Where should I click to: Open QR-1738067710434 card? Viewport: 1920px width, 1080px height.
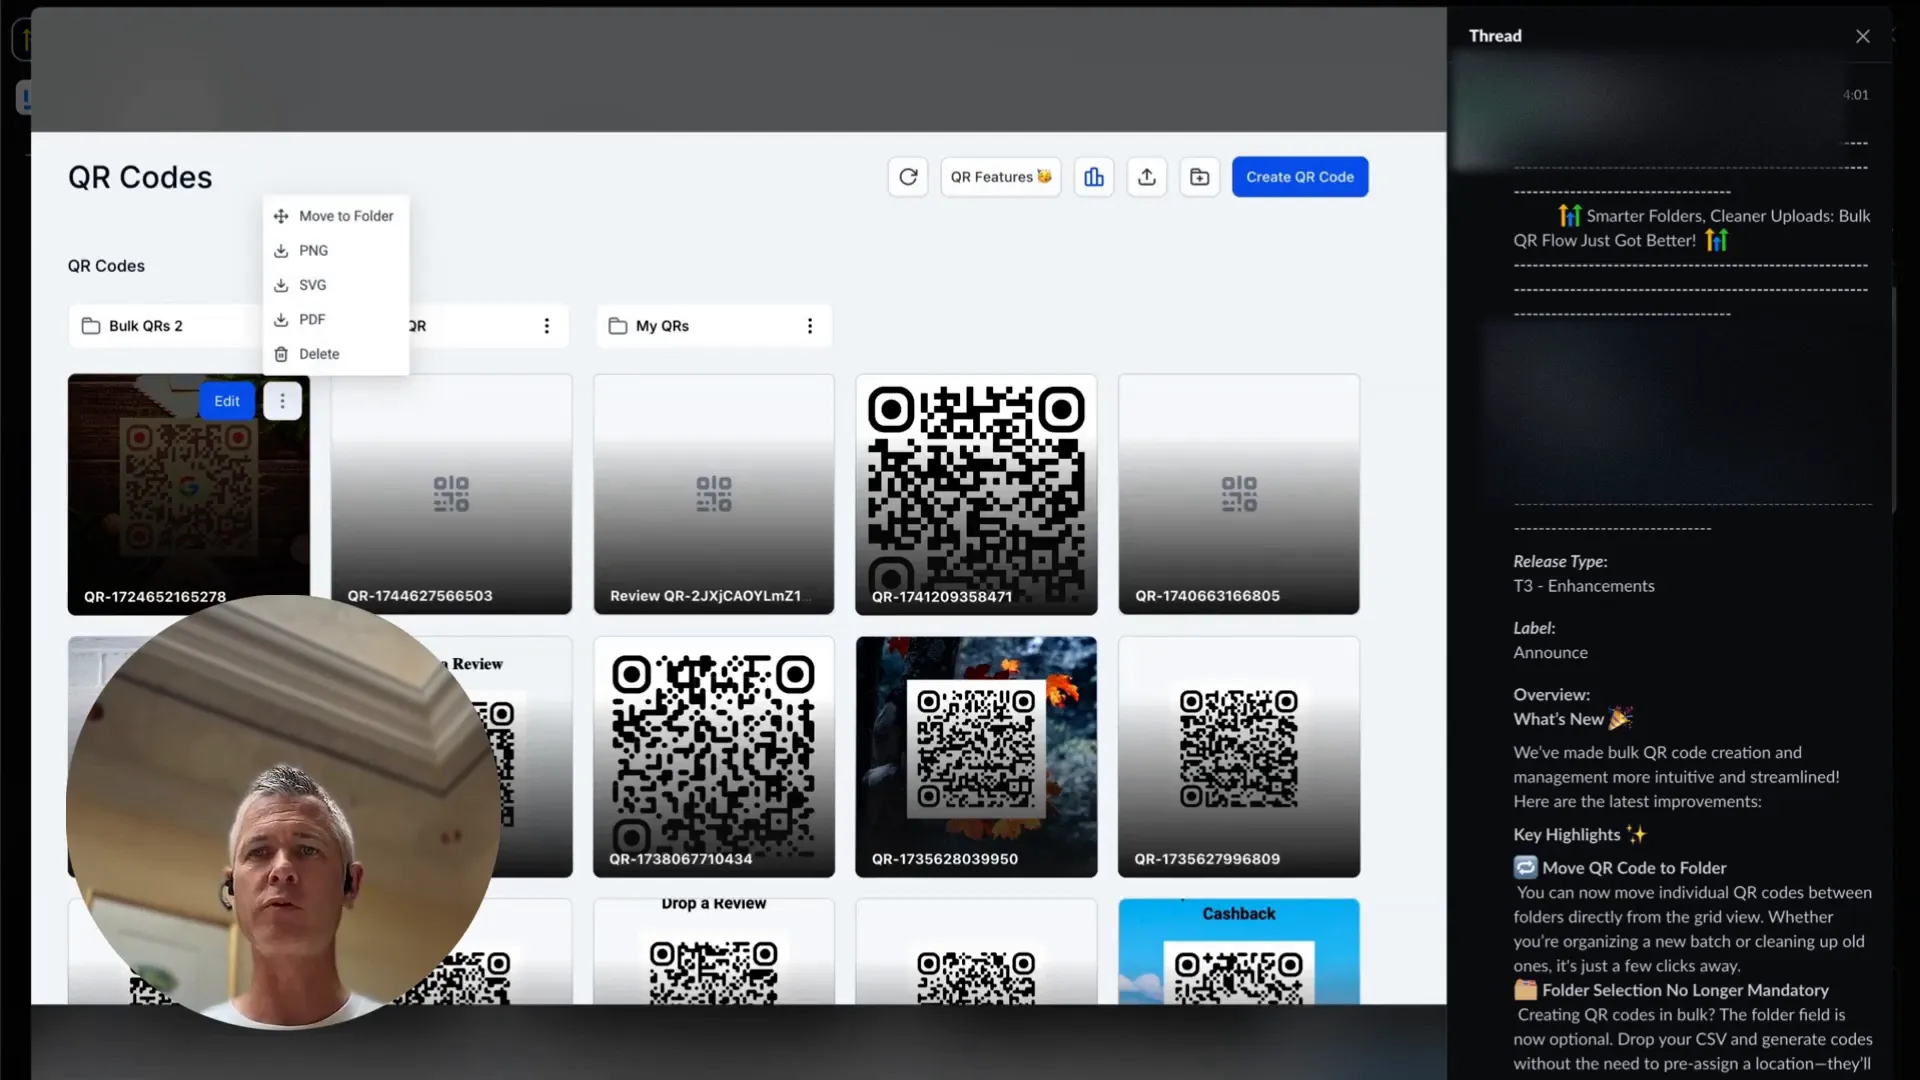coord(714,757)
